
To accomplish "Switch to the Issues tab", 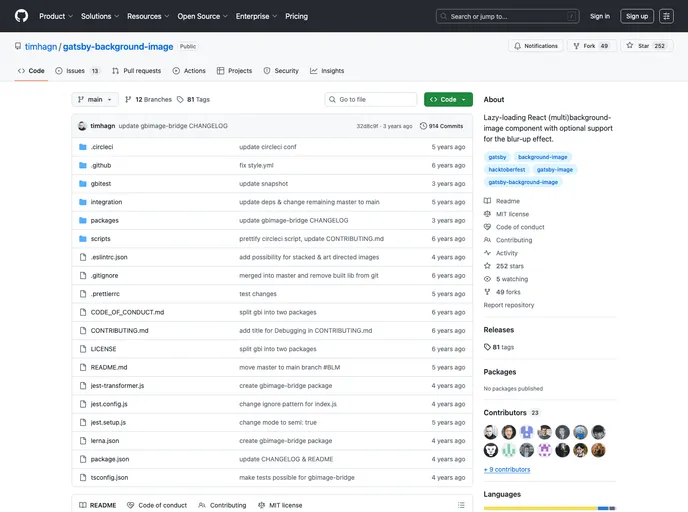I will pyautogui.click(x=78, y=71).
